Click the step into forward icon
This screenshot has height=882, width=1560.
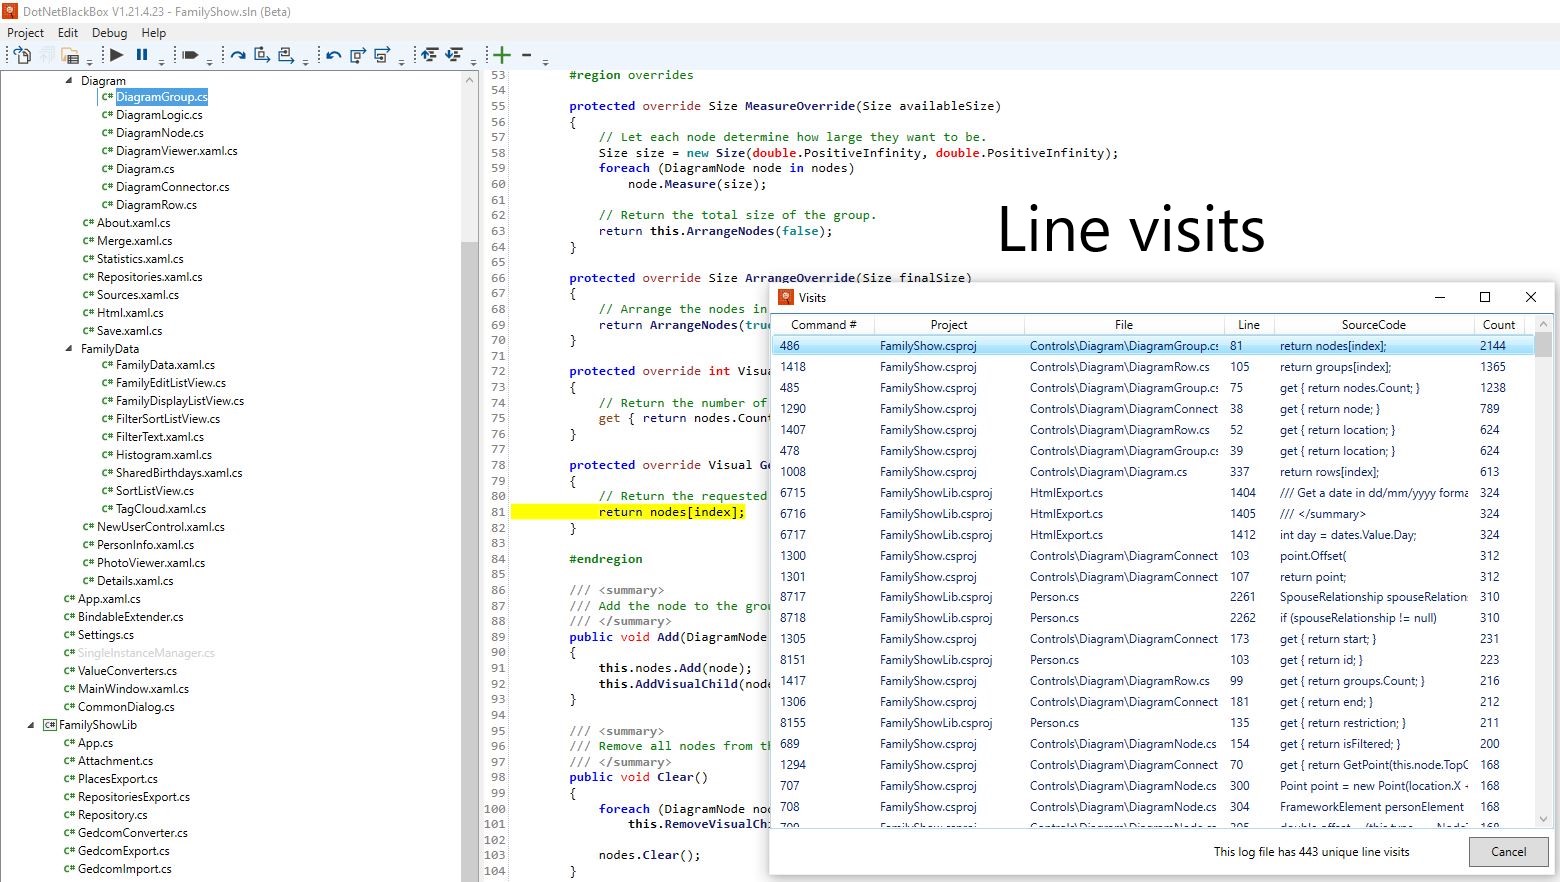[262, 55]
